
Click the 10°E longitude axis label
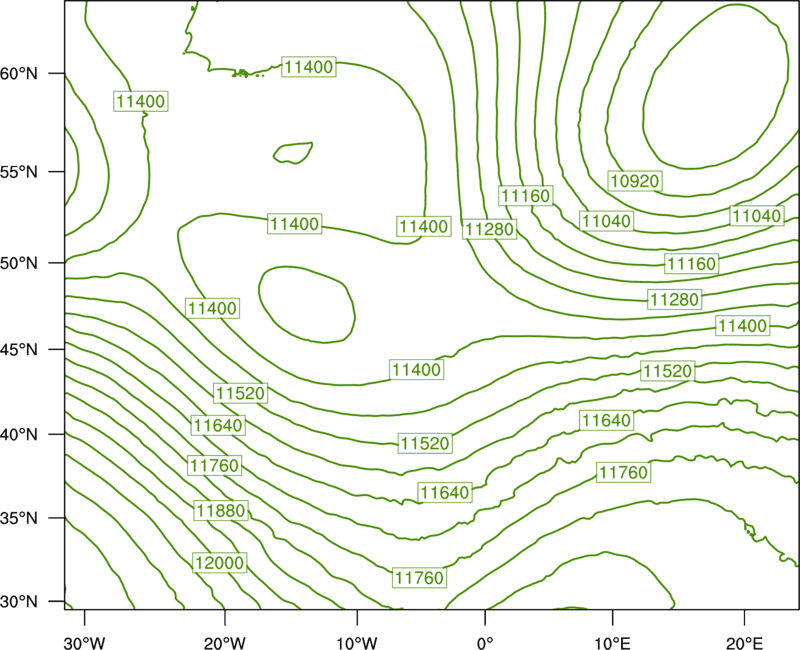(612, 643)
